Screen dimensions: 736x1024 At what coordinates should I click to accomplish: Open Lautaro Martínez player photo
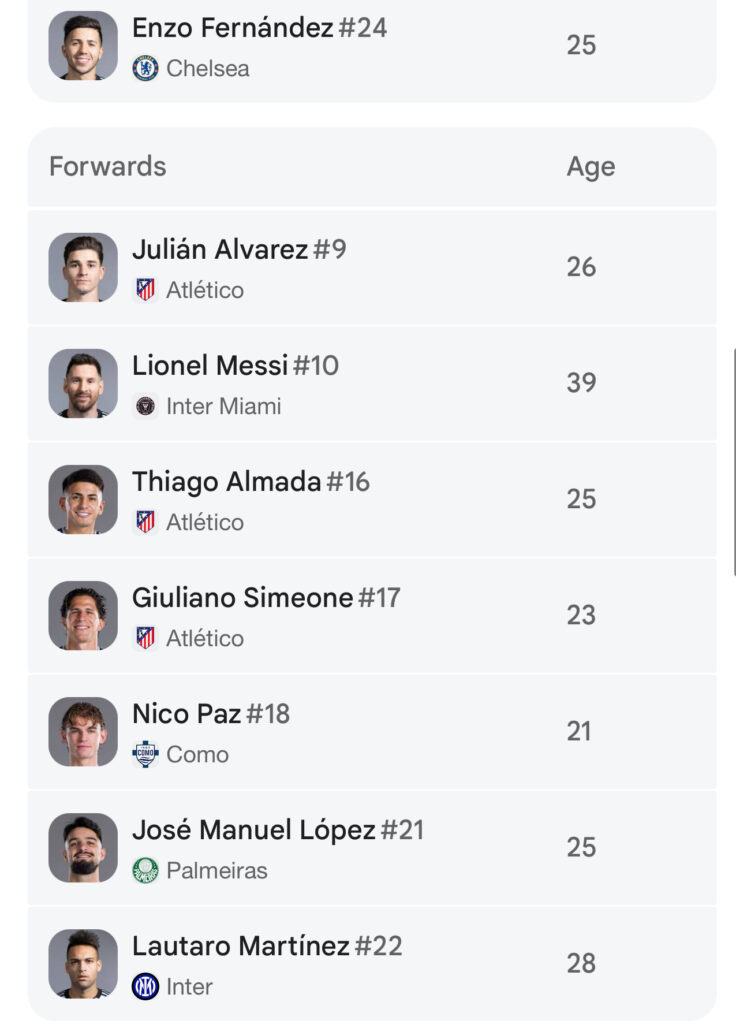pyautogui.click(x=83, y=963)
